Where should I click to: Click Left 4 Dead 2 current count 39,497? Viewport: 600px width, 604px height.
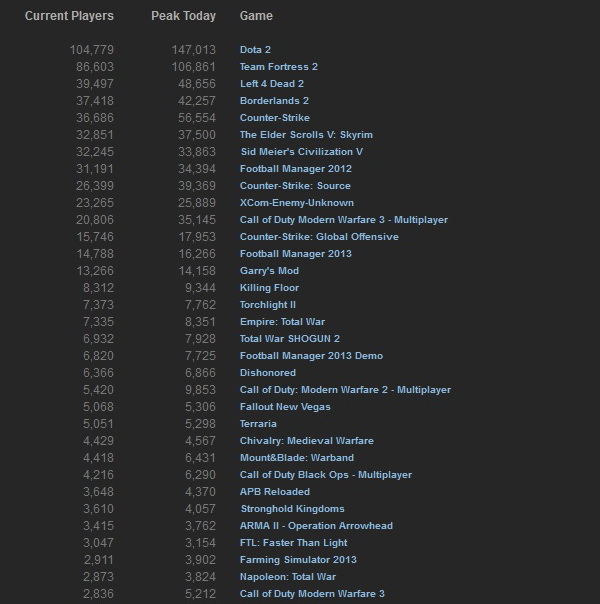pyautogui.click(x=95, y=84)
